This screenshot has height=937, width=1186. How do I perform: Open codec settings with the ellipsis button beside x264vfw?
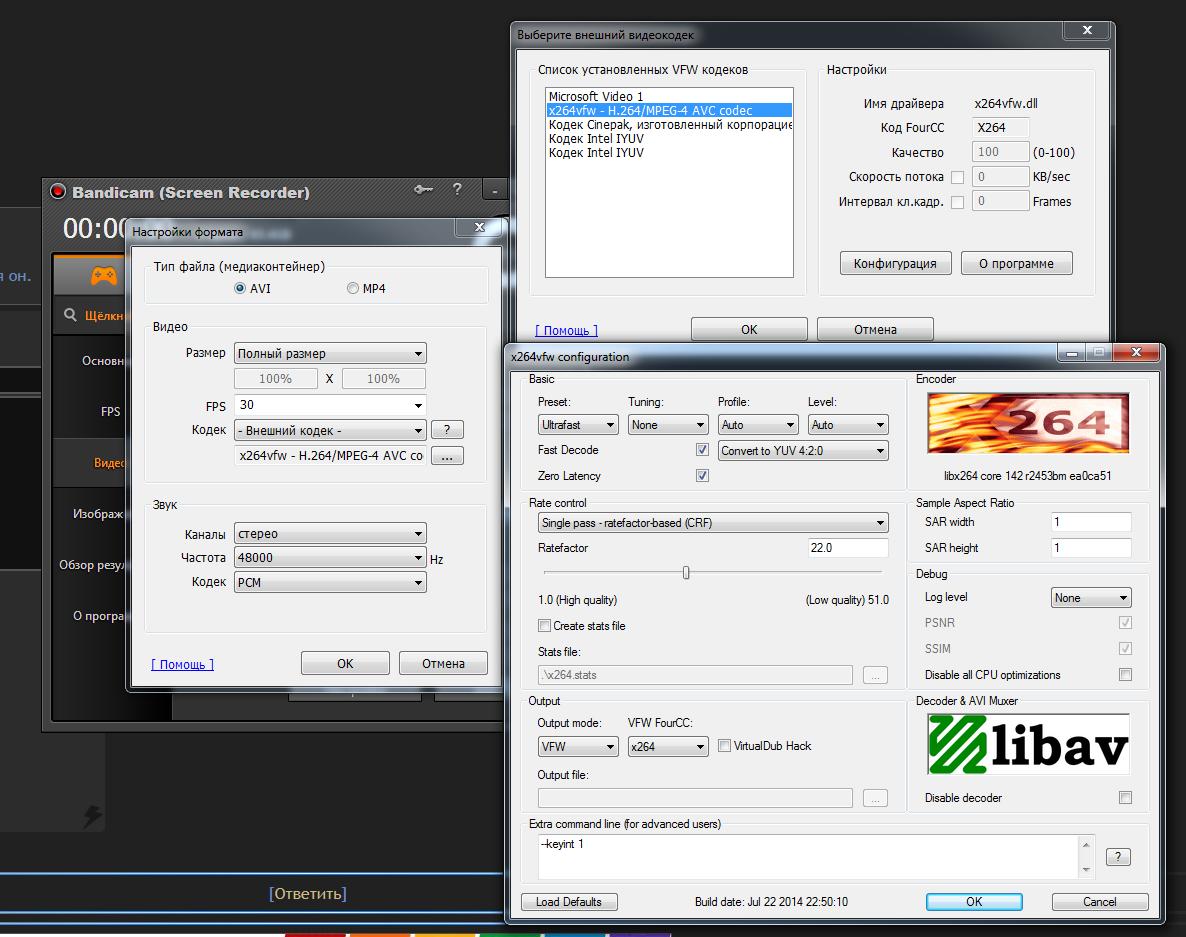click(447, 456)
